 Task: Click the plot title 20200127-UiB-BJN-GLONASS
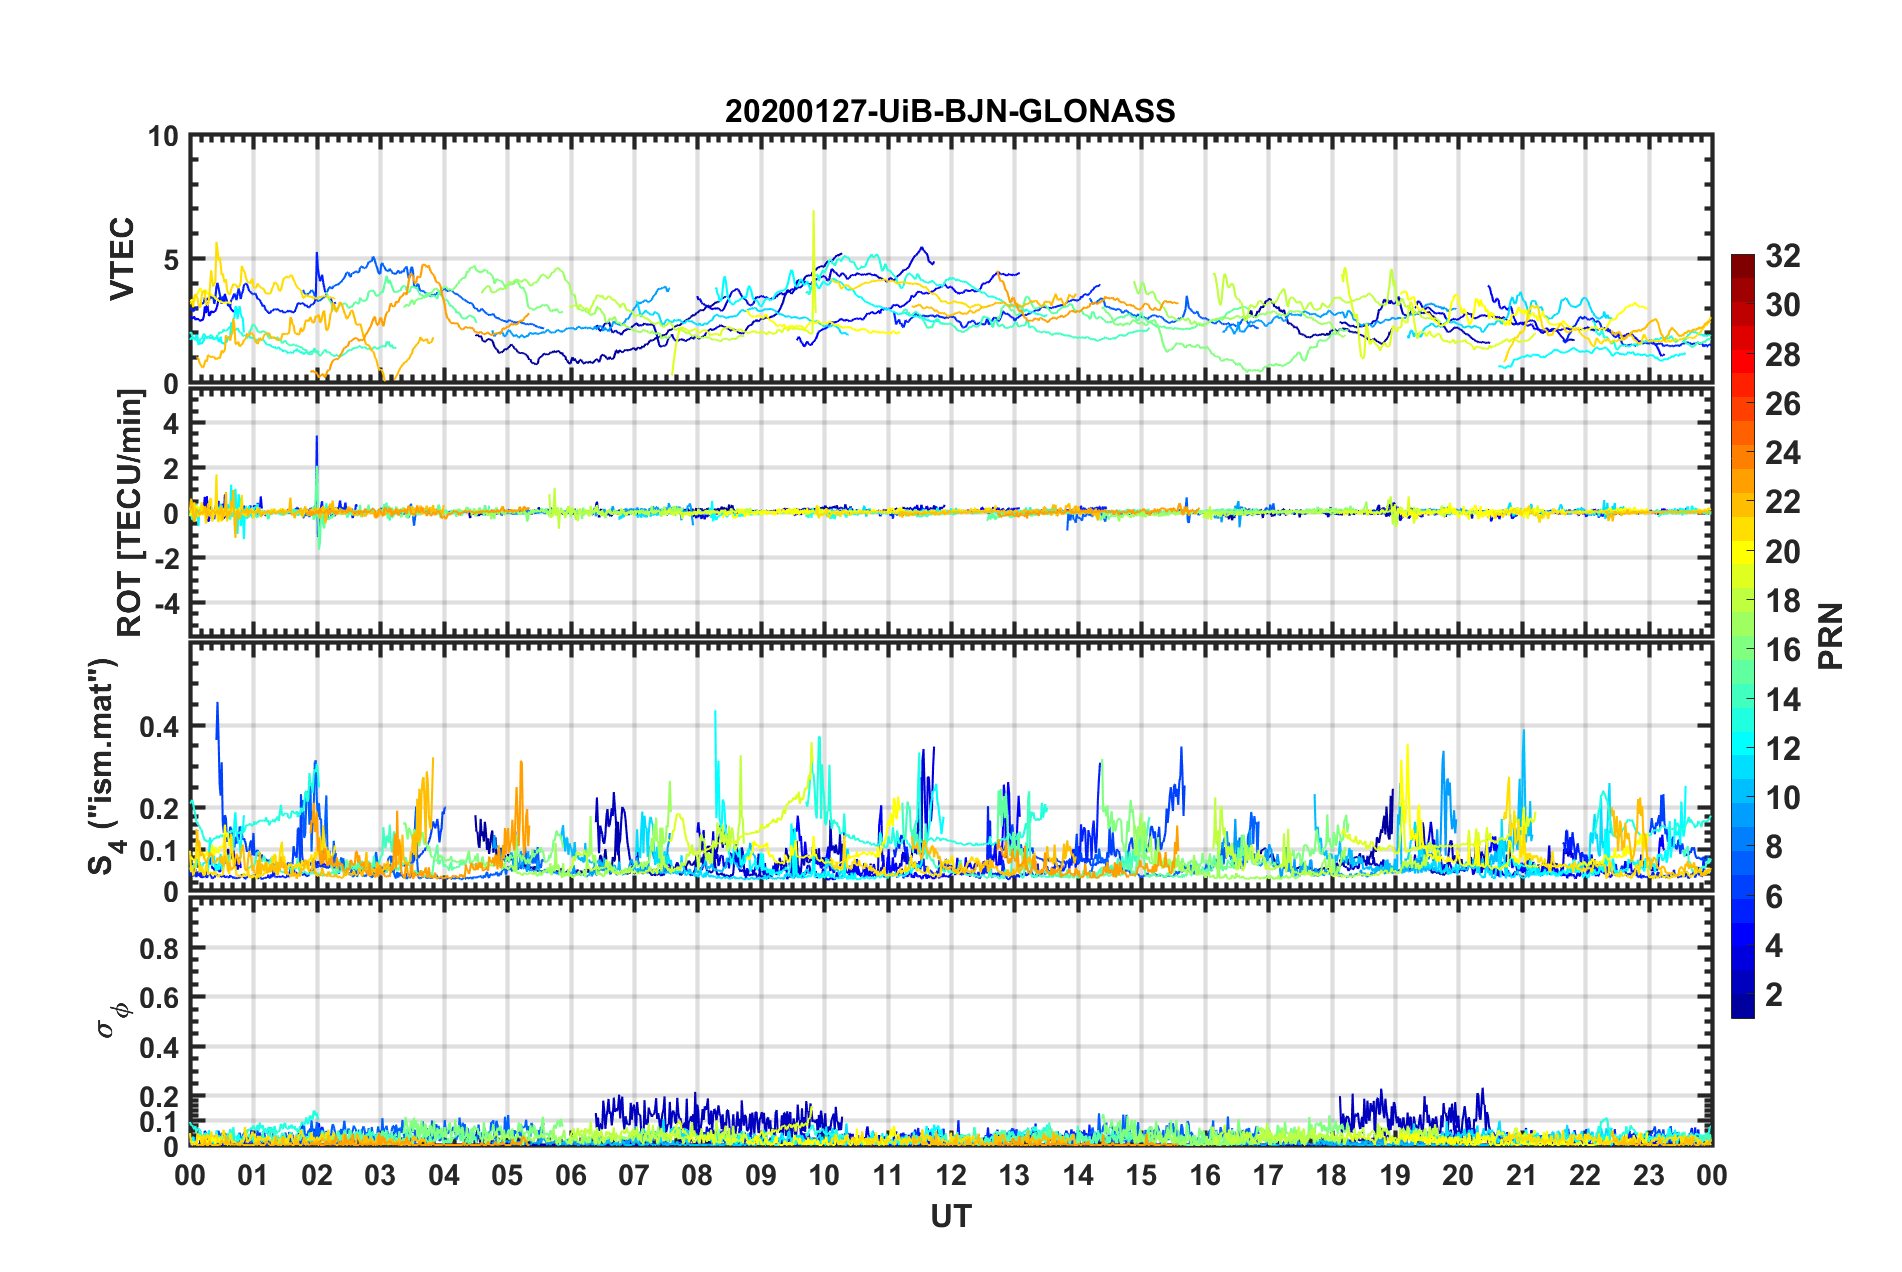tap(950, 111)
